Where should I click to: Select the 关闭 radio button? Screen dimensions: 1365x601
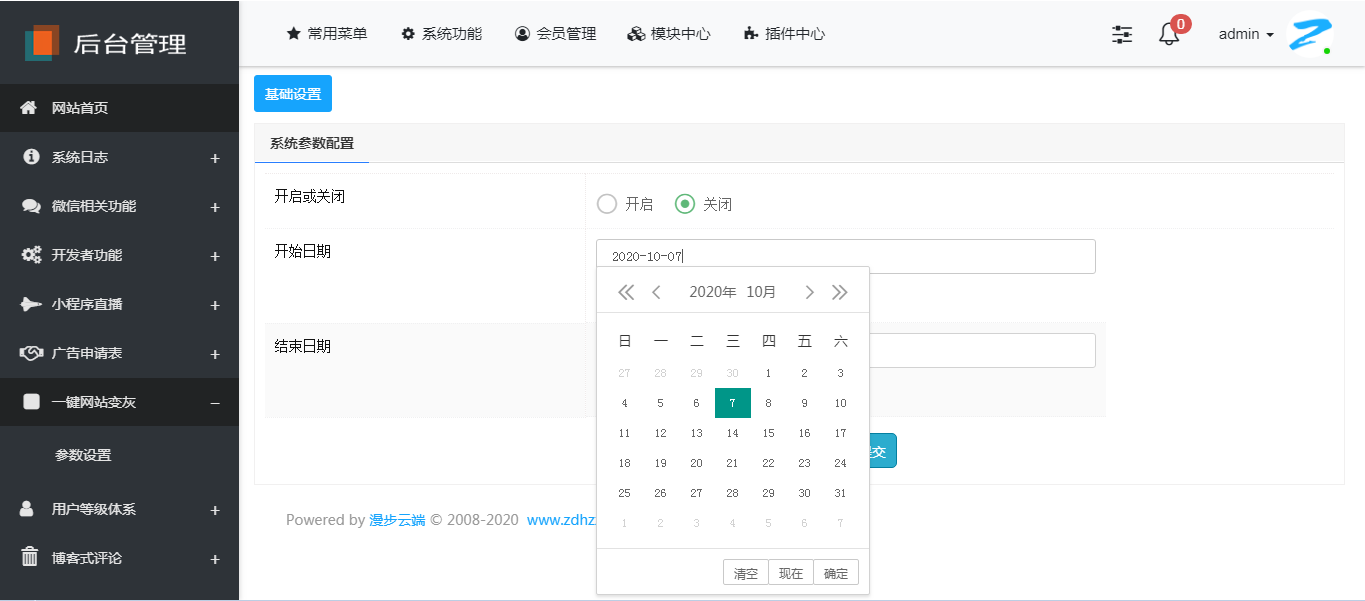click(685, 204)
